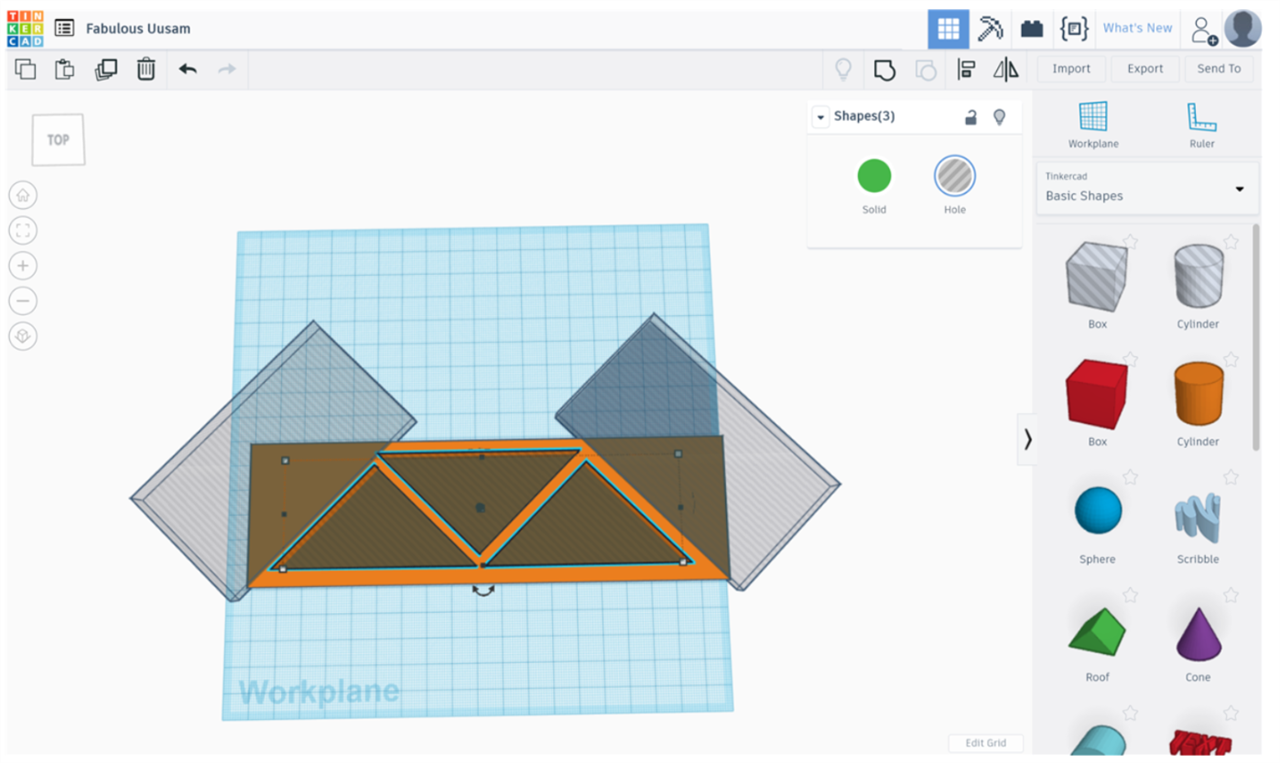Image resolution: width=1280 pixels, height=763 pixels.
Task: Click the Mirror tool icon
Action: (1006, 69)
